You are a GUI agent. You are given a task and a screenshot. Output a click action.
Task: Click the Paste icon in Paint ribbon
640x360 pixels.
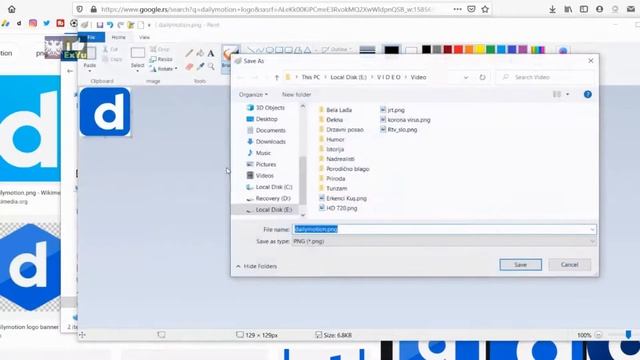90,54
